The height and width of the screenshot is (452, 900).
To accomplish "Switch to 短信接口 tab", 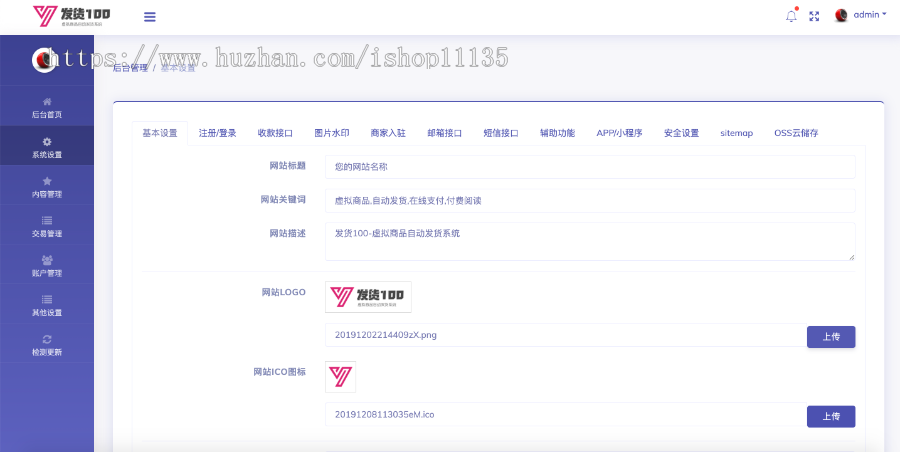I will point(501,133).
